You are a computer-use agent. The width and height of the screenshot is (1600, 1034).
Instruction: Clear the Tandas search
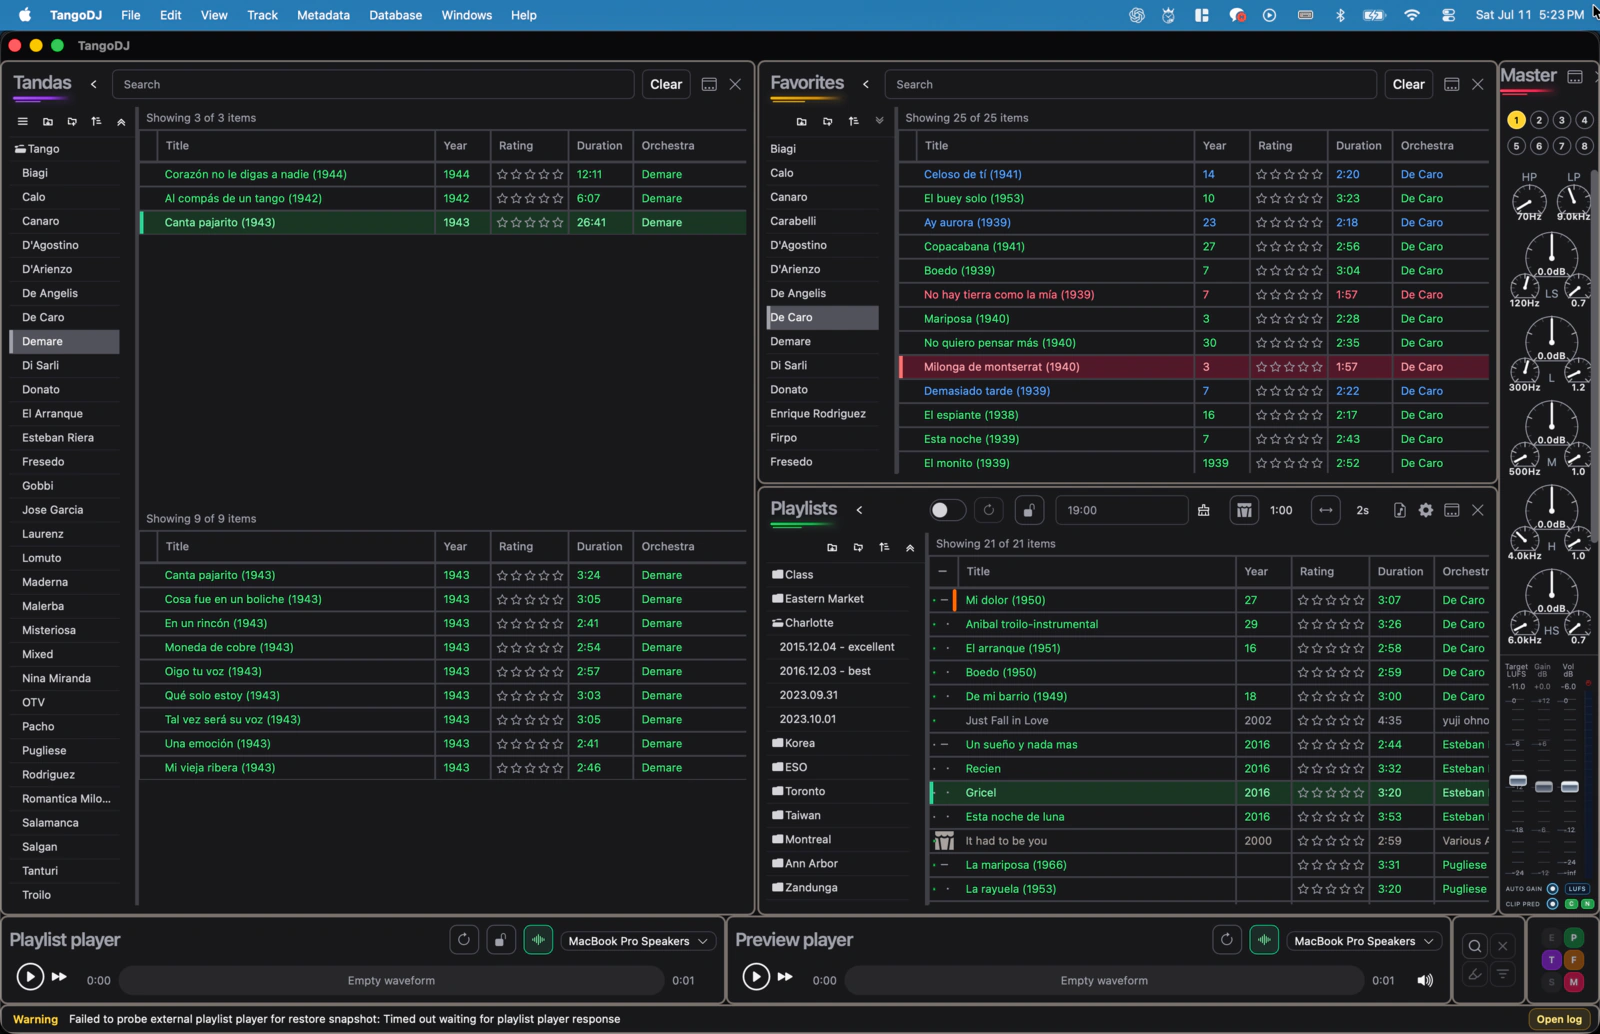666,84
